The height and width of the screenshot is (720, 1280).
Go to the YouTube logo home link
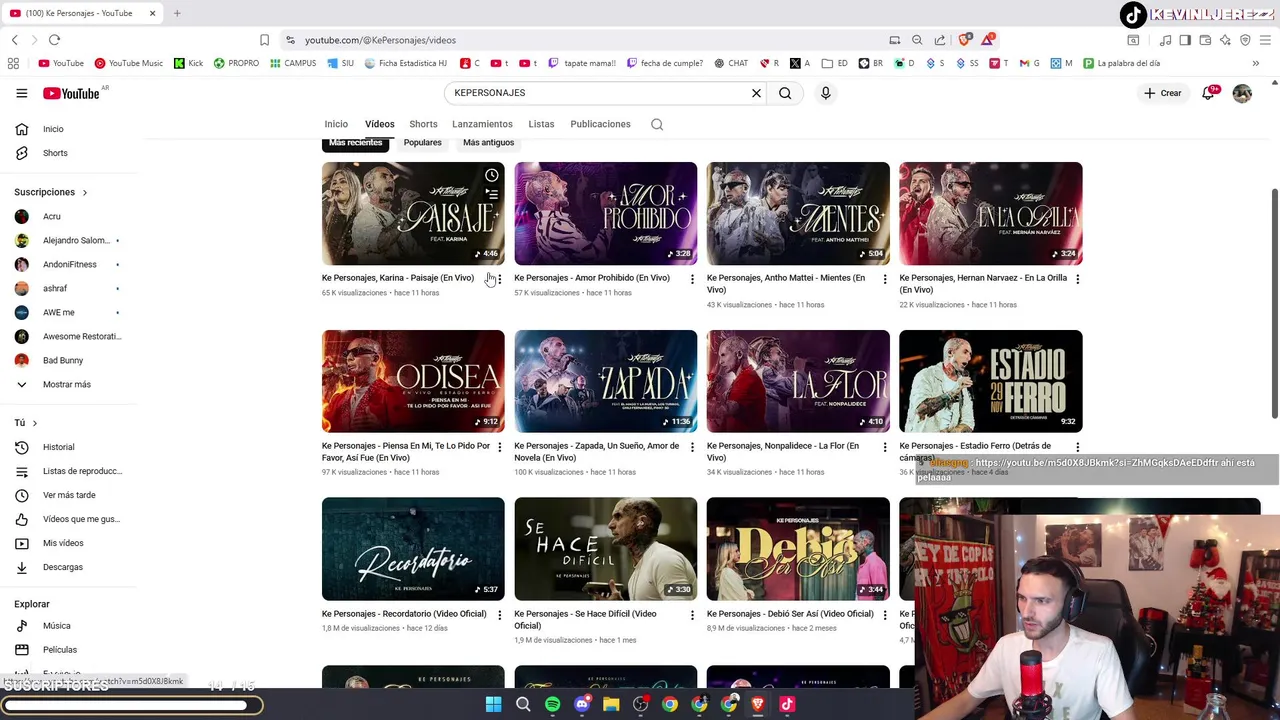click(x=71, y=93)
